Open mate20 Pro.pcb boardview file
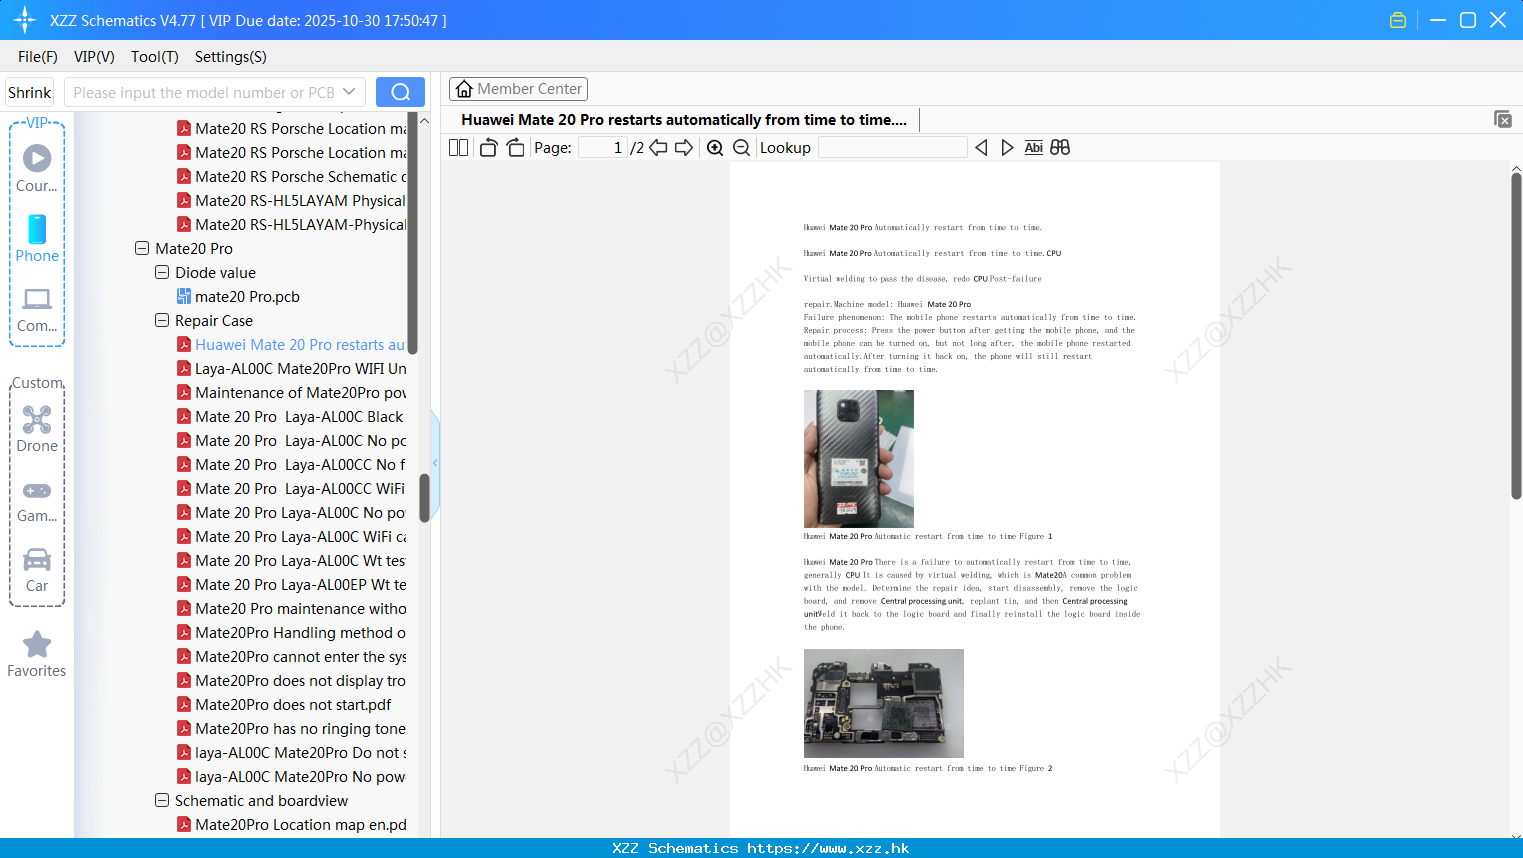This screenshot has height=858, width=1523. click(247, 297)
